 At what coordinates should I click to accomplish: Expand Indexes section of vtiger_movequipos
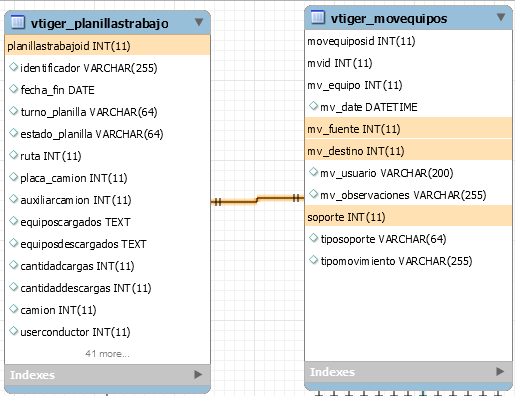coord(500,371)
